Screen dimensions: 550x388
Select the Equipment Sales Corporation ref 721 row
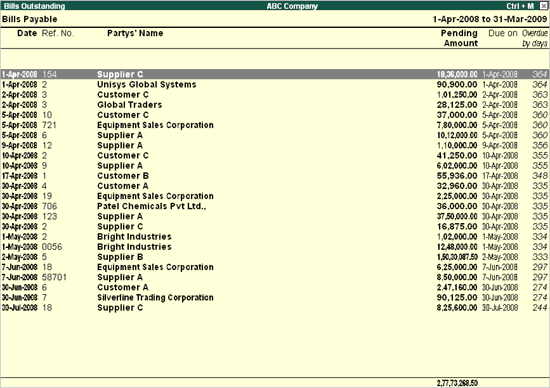tap(275, 125)
